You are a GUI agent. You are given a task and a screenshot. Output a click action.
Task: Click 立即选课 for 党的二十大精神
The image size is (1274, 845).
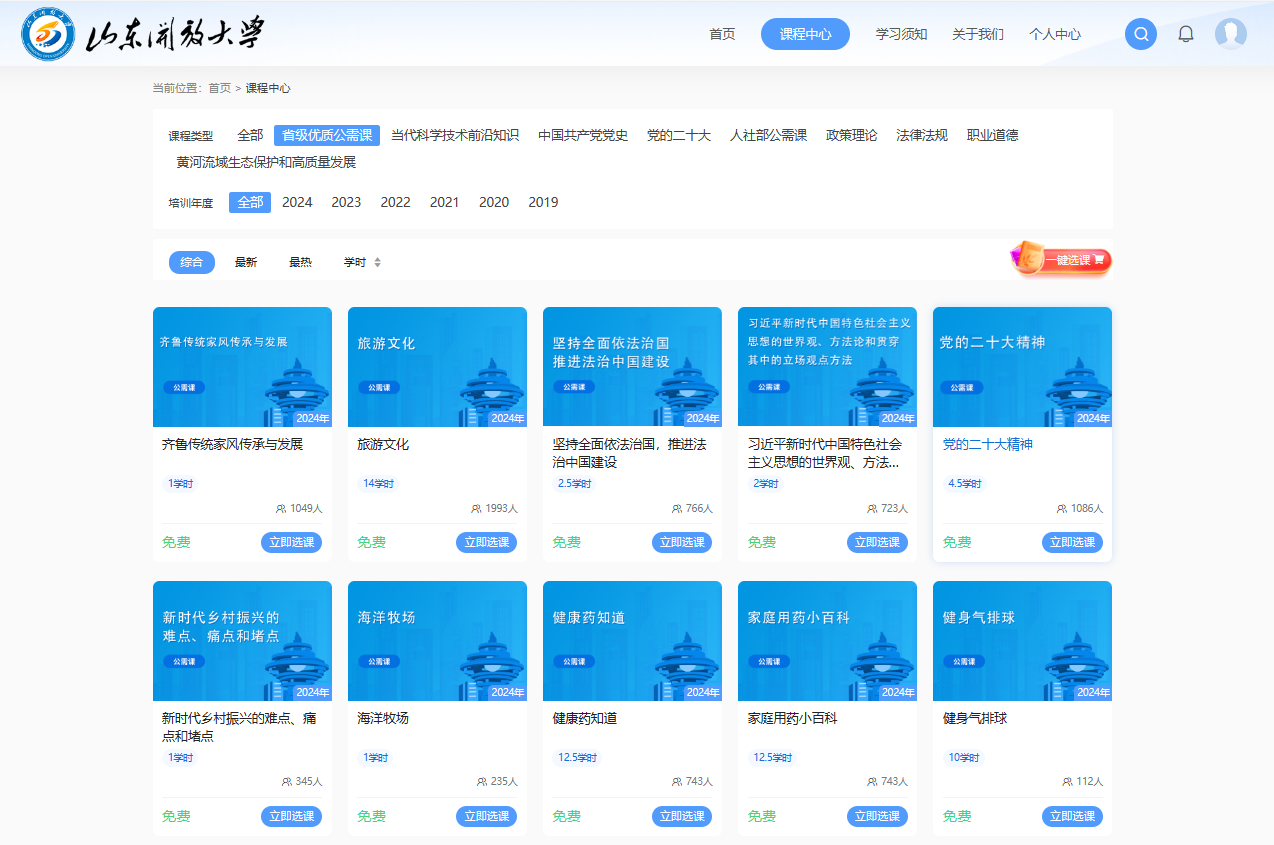1072,542
